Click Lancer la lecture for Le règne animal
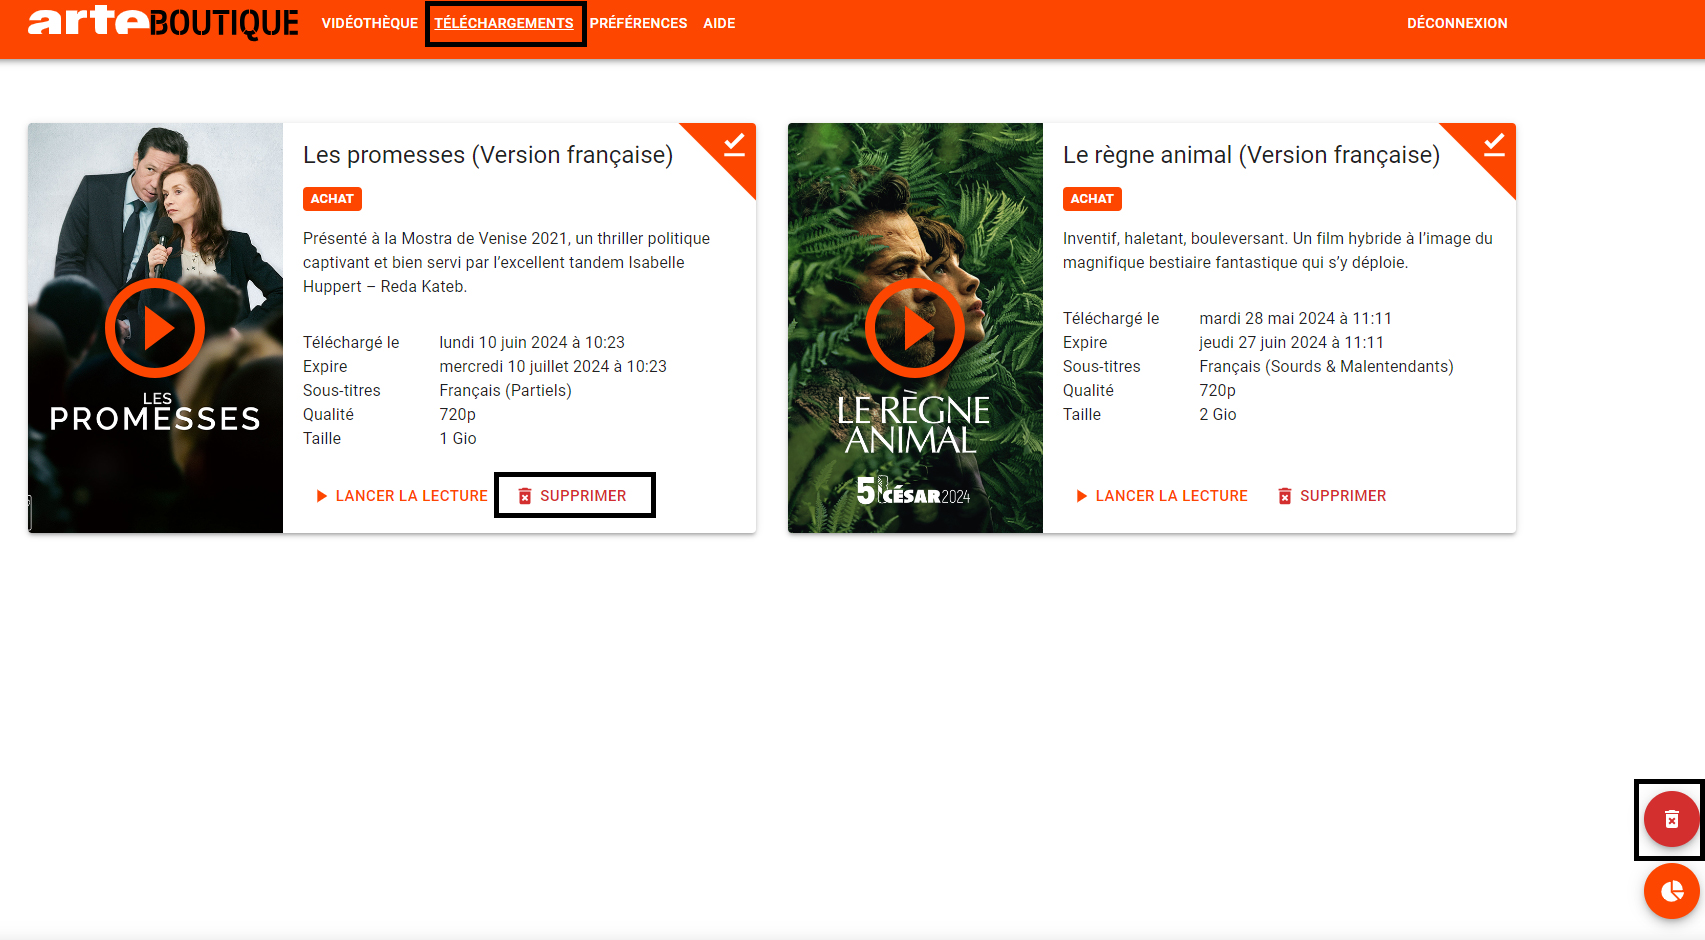The width and height of the screenshot is (1705, 940). click(x=1161, y=496)
